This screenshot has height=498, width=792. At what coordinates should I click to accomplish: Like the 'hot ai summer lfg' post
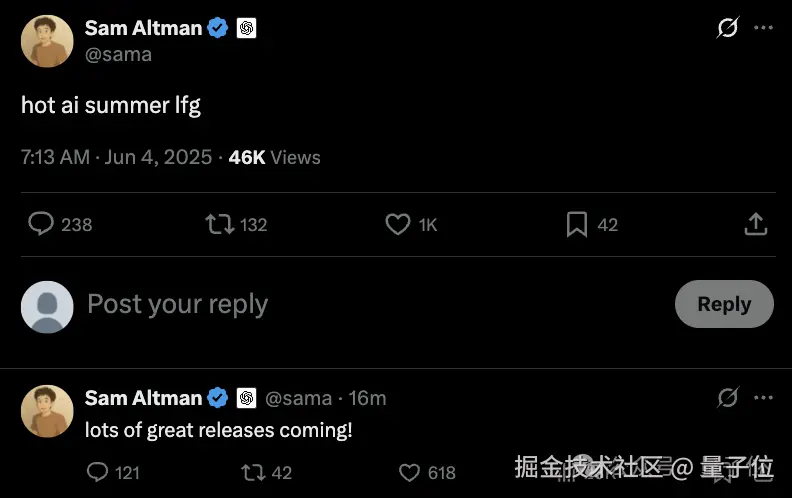pos(398,224)
